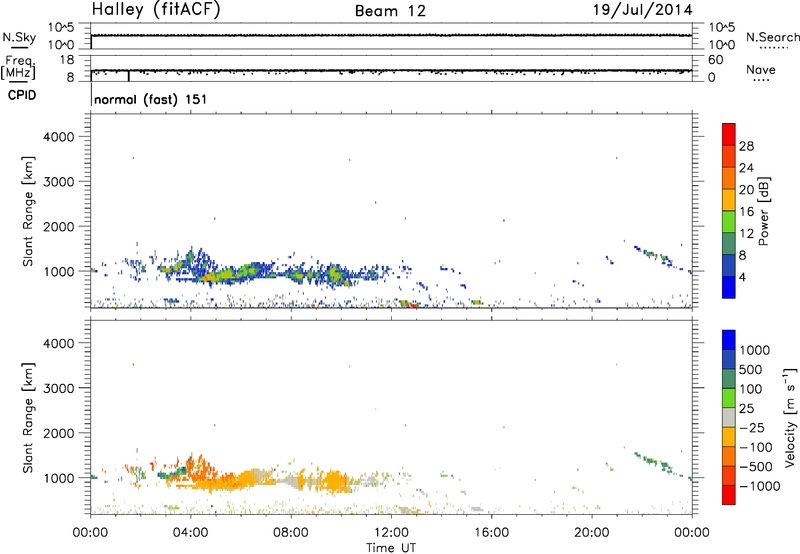Viewport: 800px width, 554px height.
Task: Select the "4000" range tick in power panel
Action: (x=59, y=137)
